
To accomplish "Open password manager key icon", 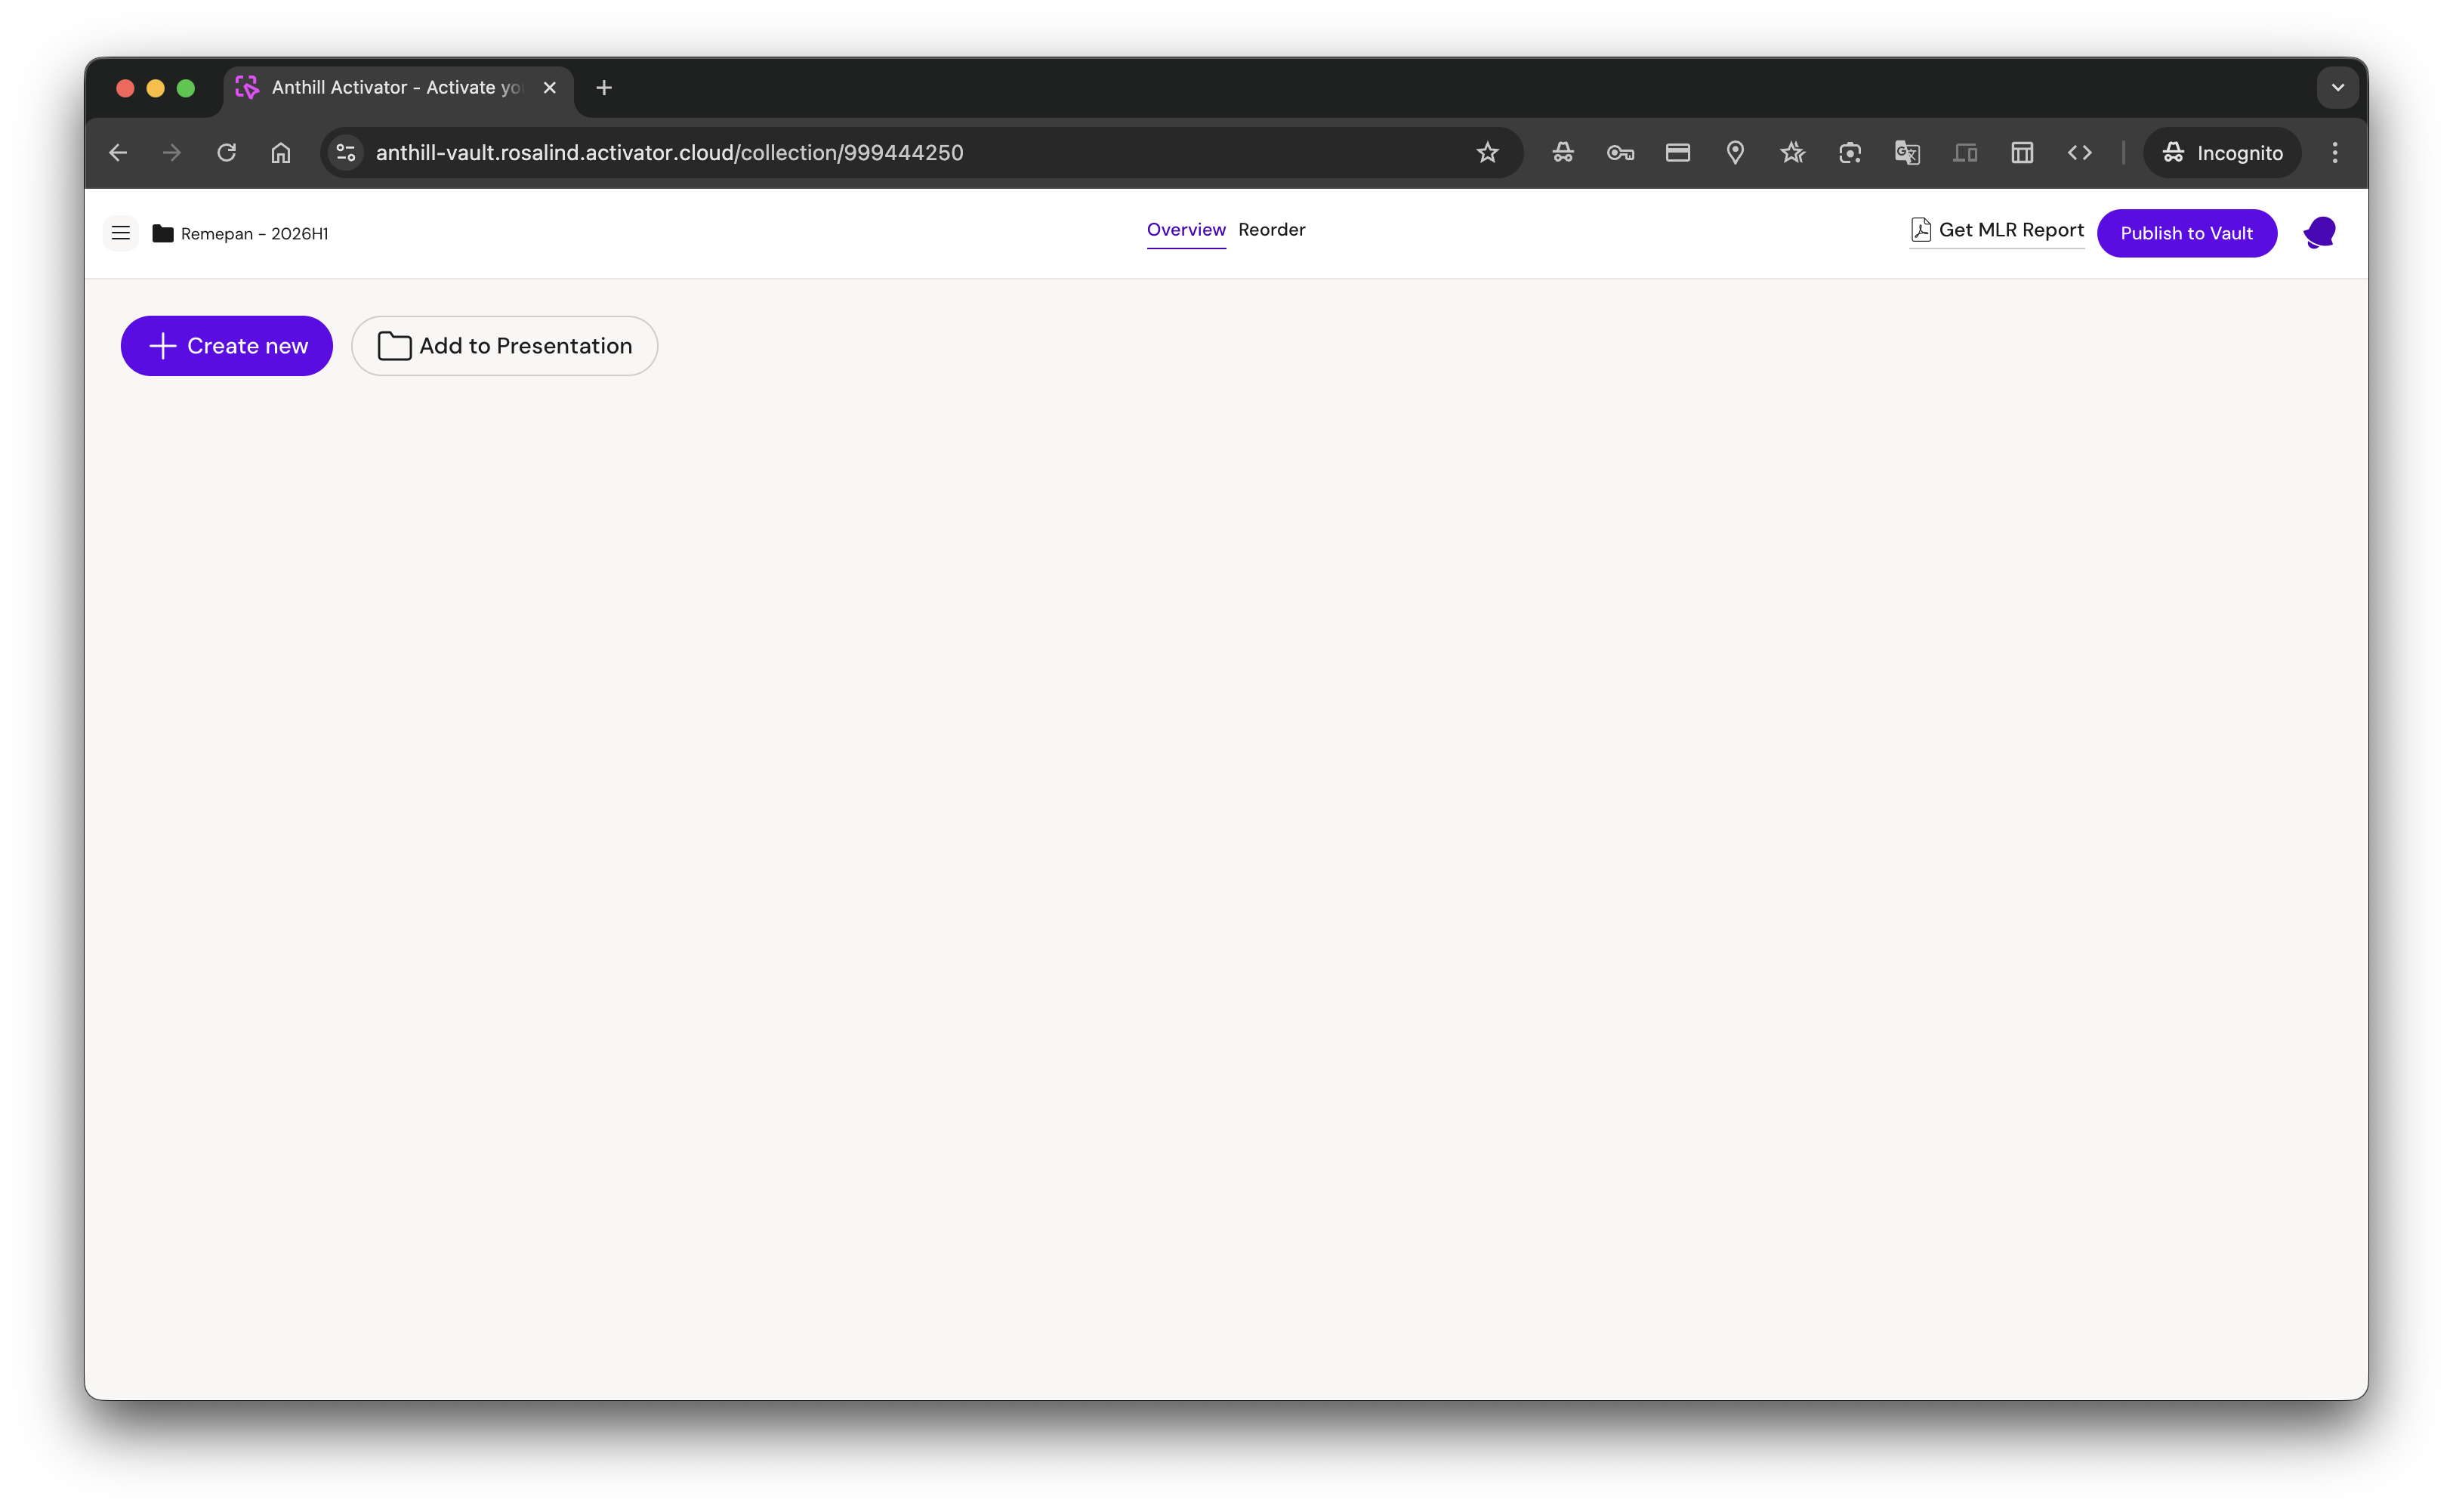I will pos(1620,153).
